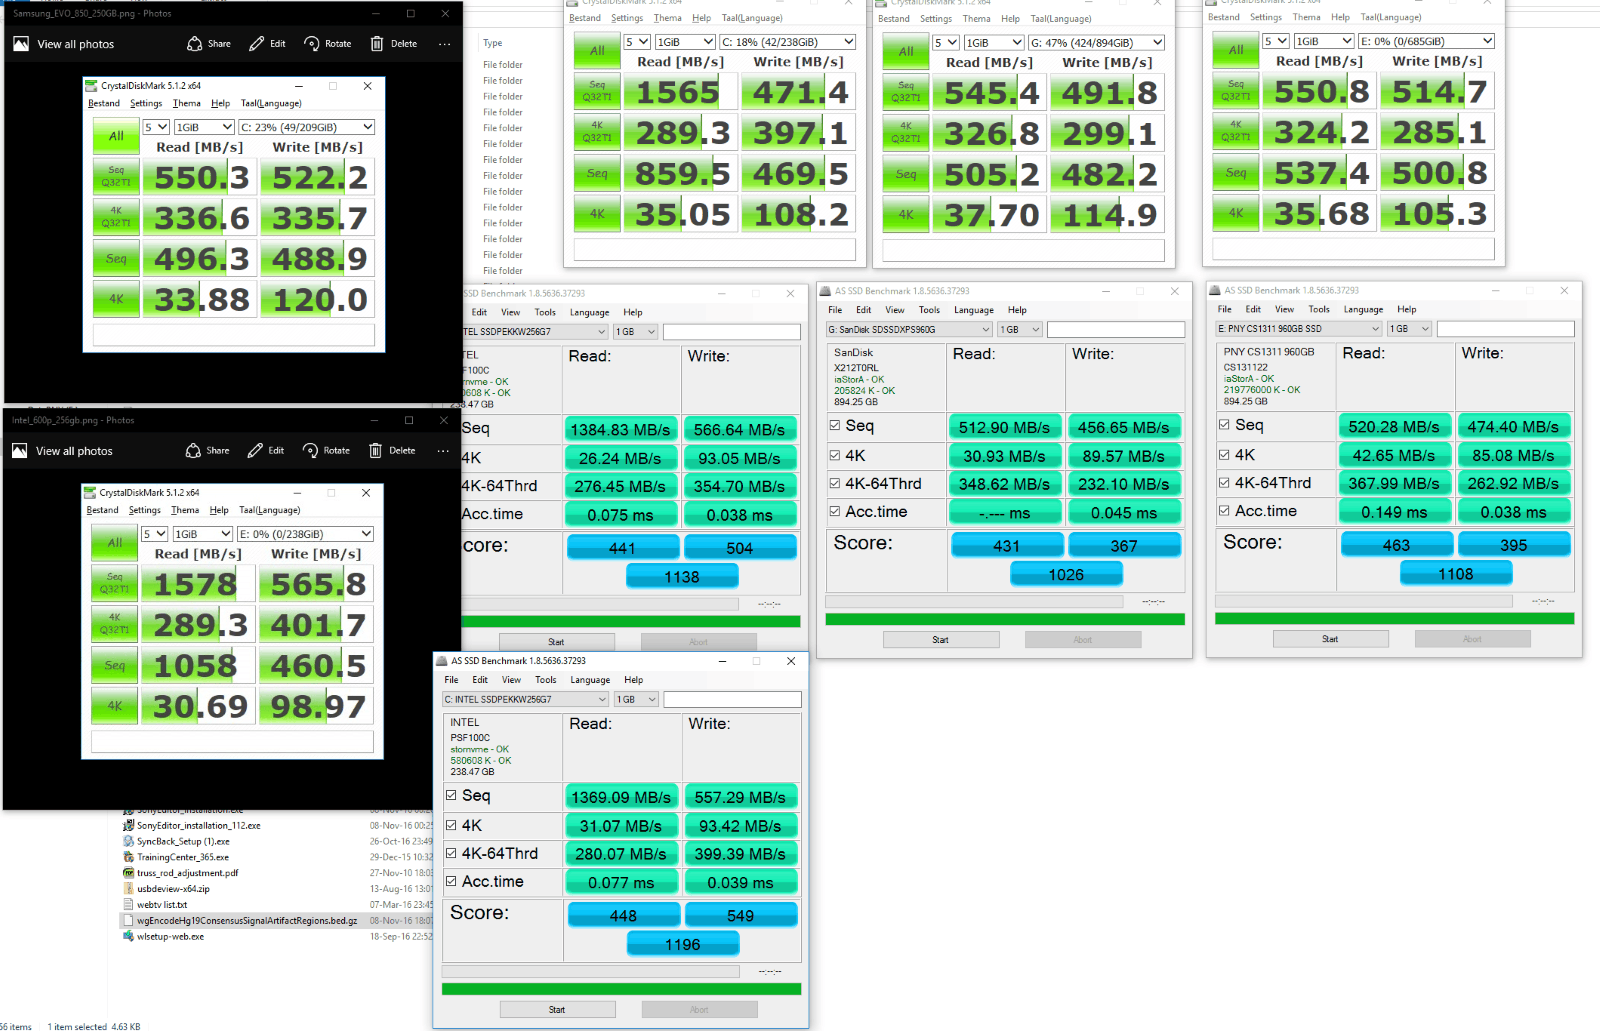1600x1031 pixels.
Task: Open the 1 GB dropdown in SanDisk AS SSD window
Action: pyautogui.click(x=1020, y=330)
